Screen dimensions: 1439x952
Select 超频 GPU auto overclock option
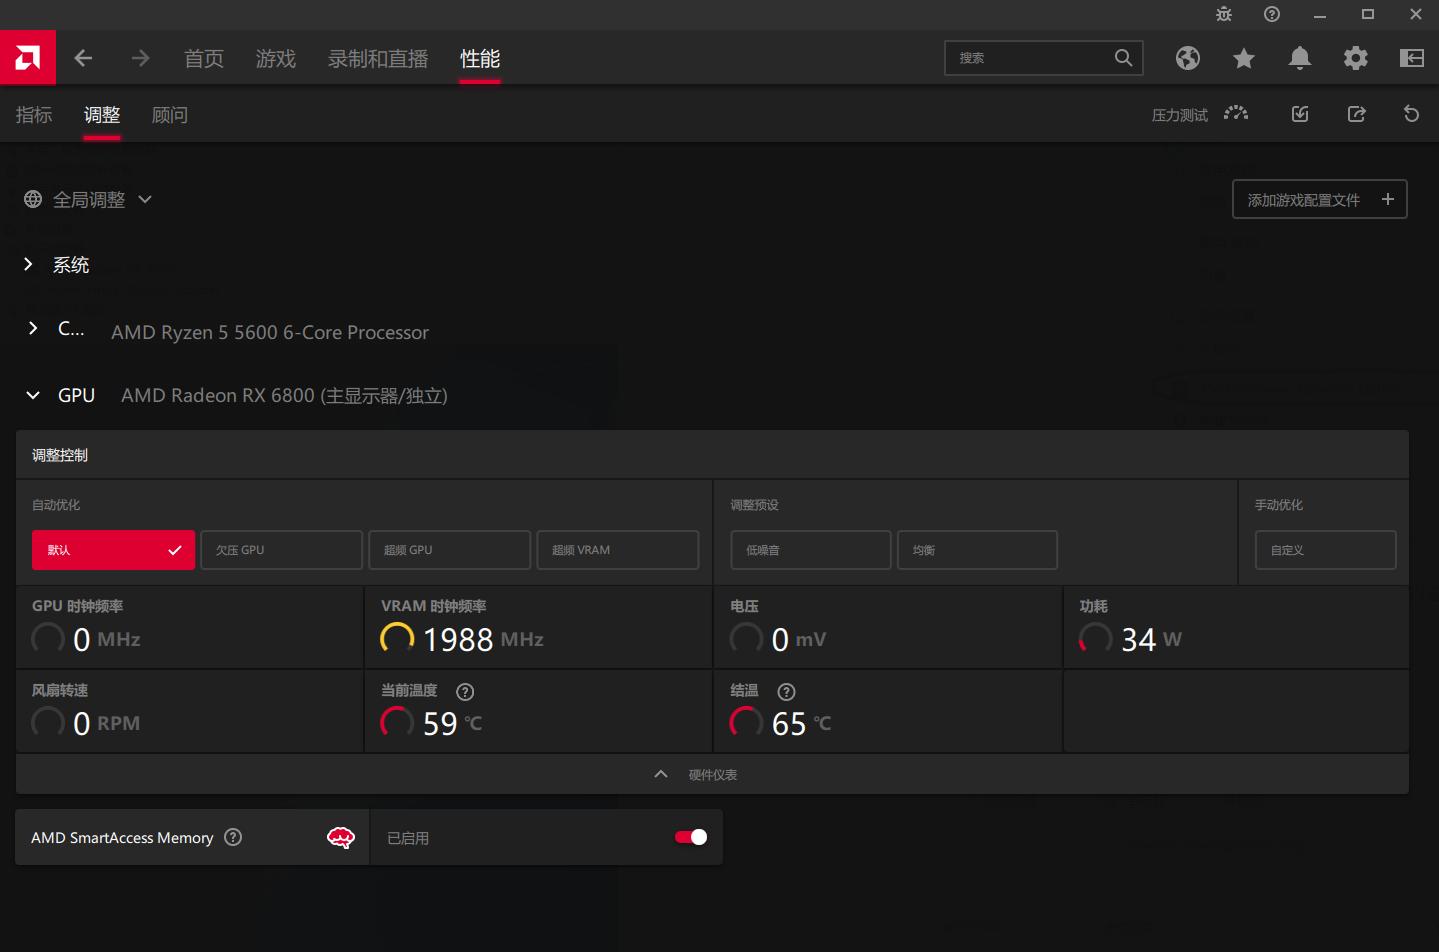point(449,550)
